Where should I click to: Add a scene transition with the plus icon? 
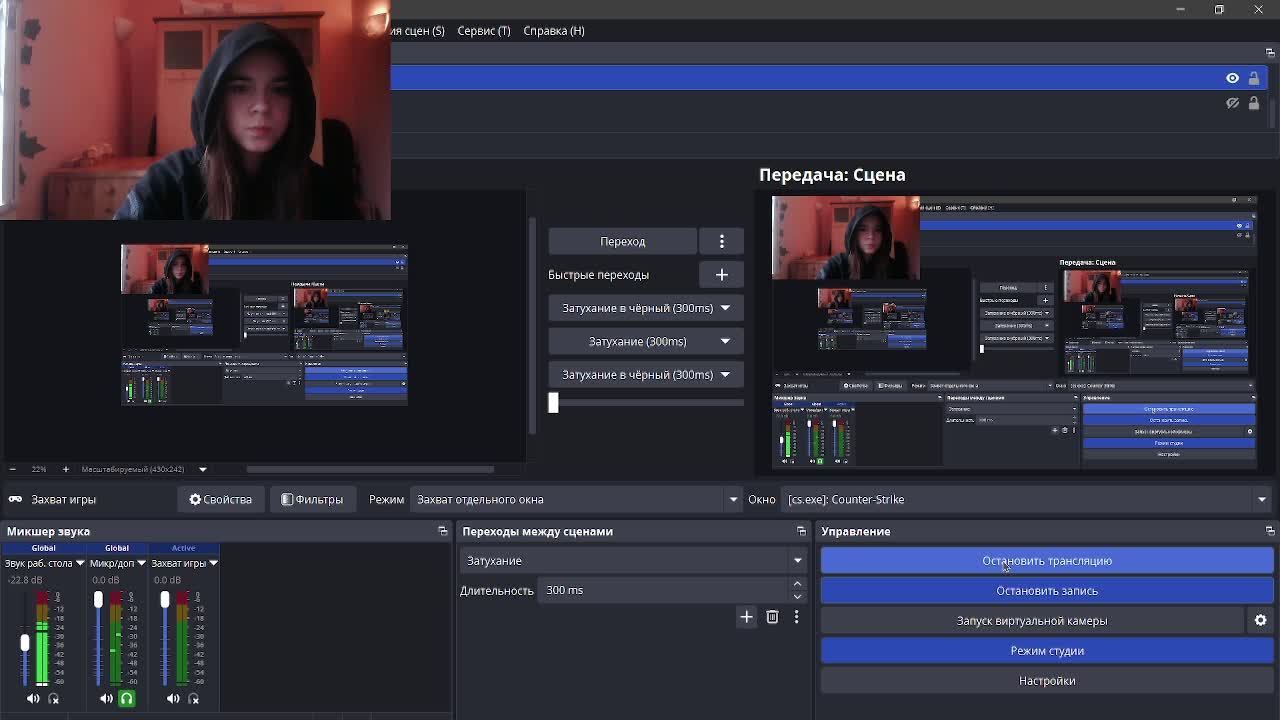coord(746,617)
